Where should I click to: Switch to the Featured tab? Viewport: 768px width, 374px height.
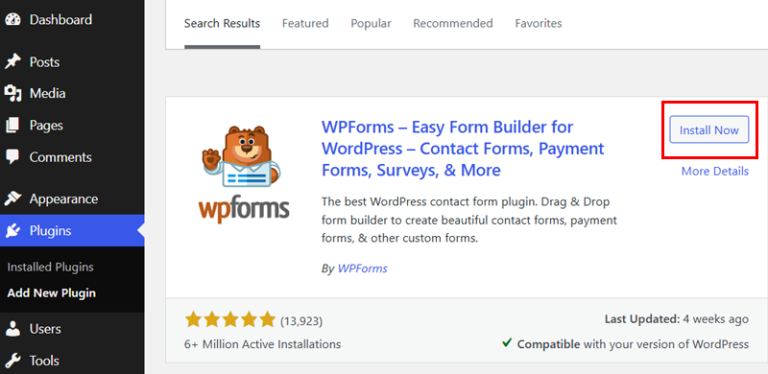[x=305, y=23]
